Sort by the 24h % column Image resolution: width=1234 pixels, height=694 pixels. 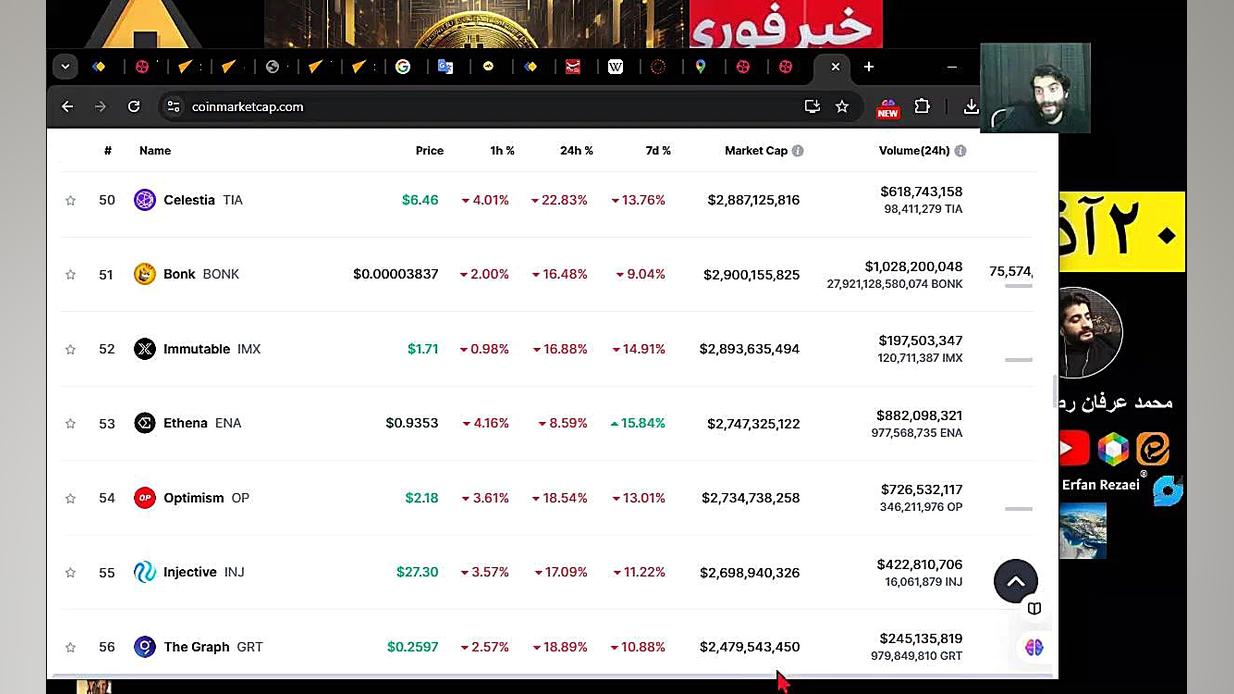pos(577,151)
